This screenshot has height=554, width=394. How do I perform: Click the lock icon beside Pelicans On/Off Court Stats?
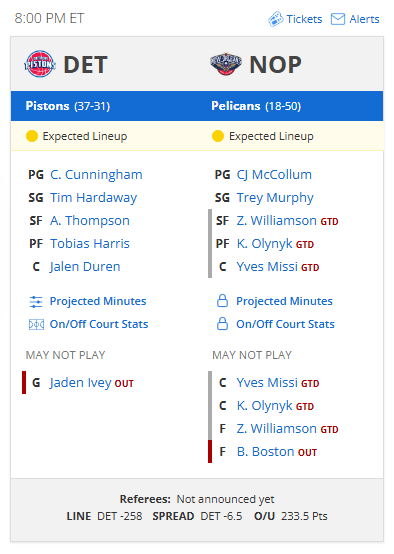(x=222, y=323)
